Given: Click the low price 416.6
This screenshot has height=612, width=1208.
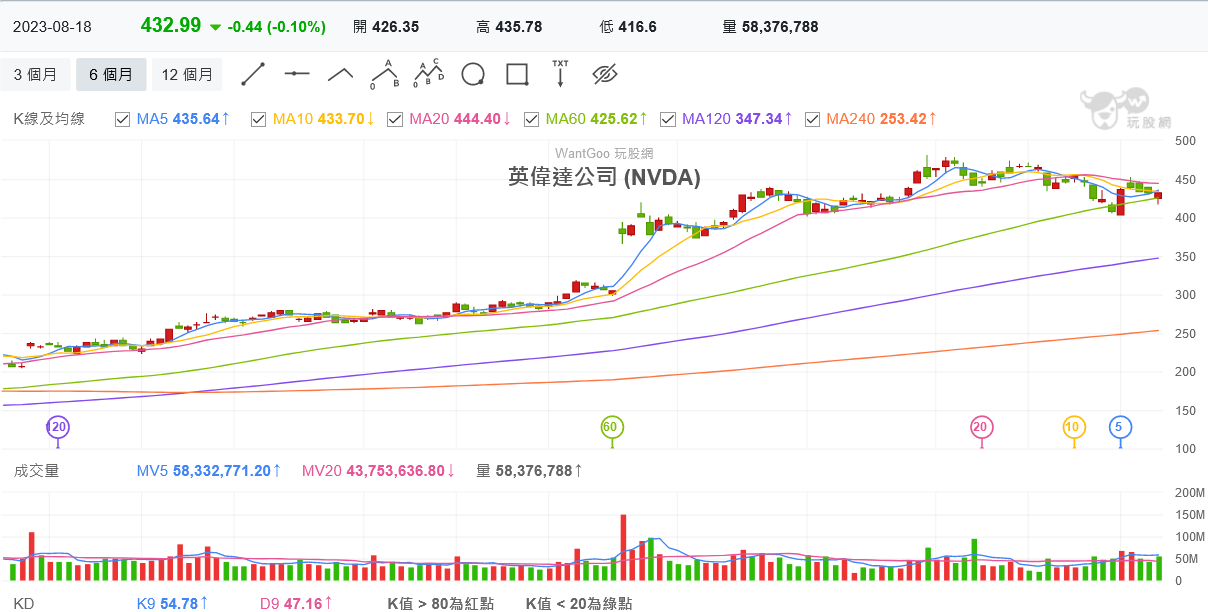Looking at the screenshot, I should click(x=638, y=27).
